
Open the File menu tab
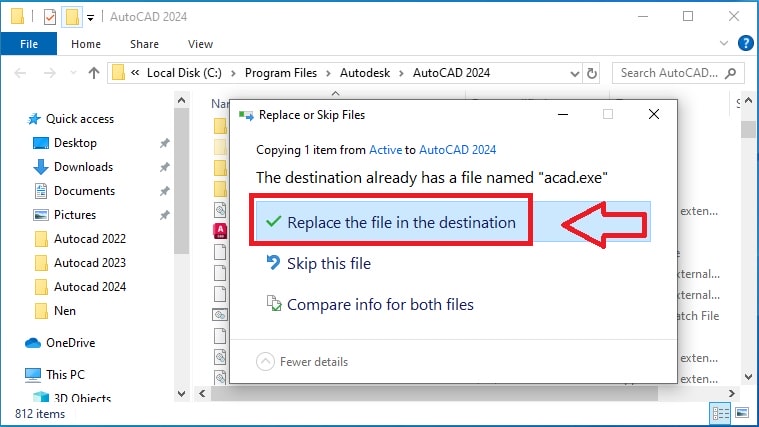pos(29,44)
